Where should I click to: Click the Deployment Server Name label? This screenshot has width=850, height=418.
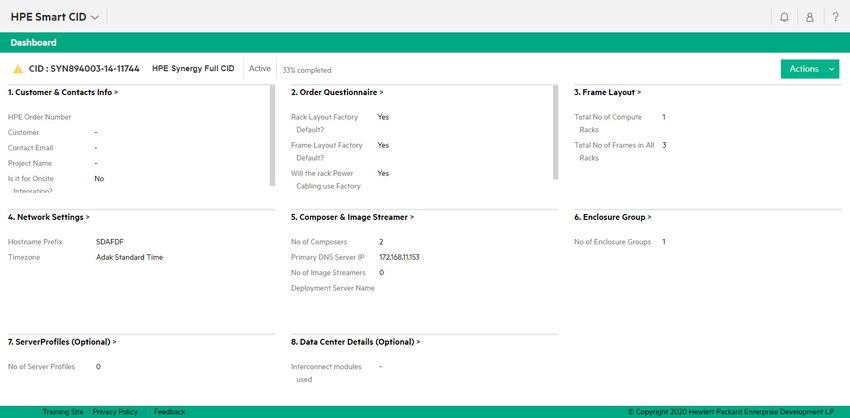[x=333, y=288]
